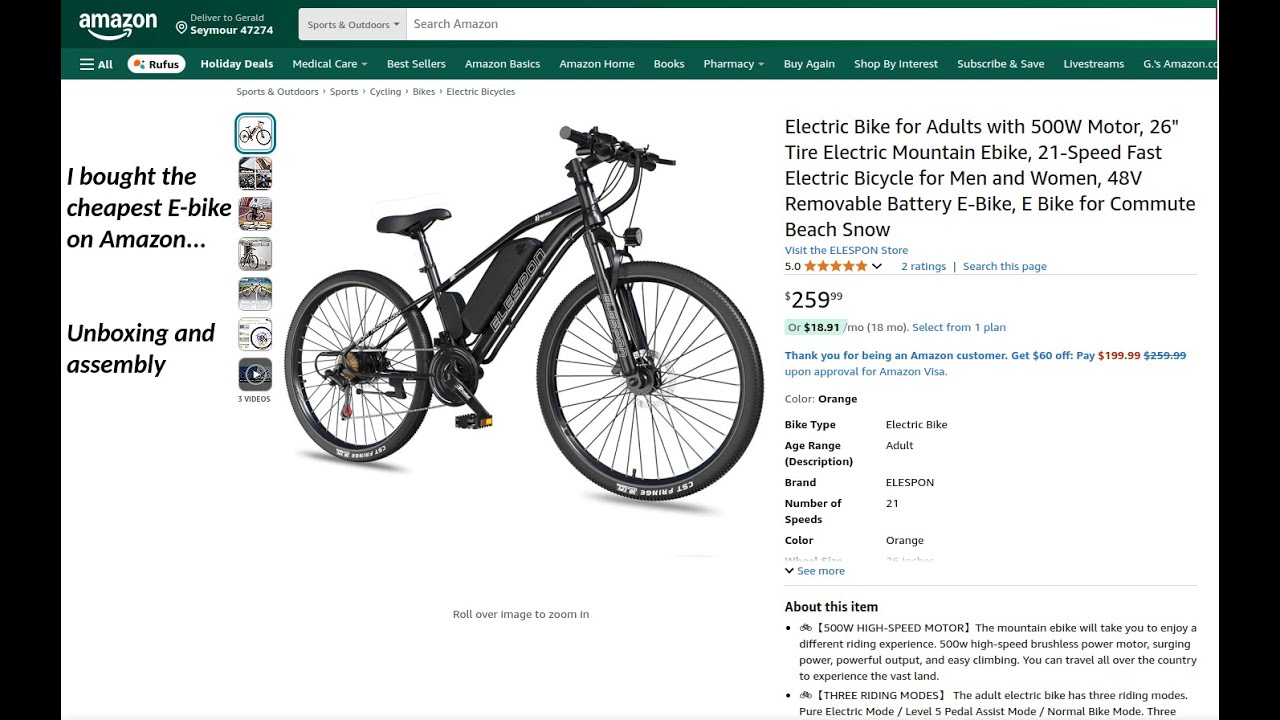1280x720 pixels.
Task: Open the Medical Care dropdown menu
Action: (x=330, y=64)
